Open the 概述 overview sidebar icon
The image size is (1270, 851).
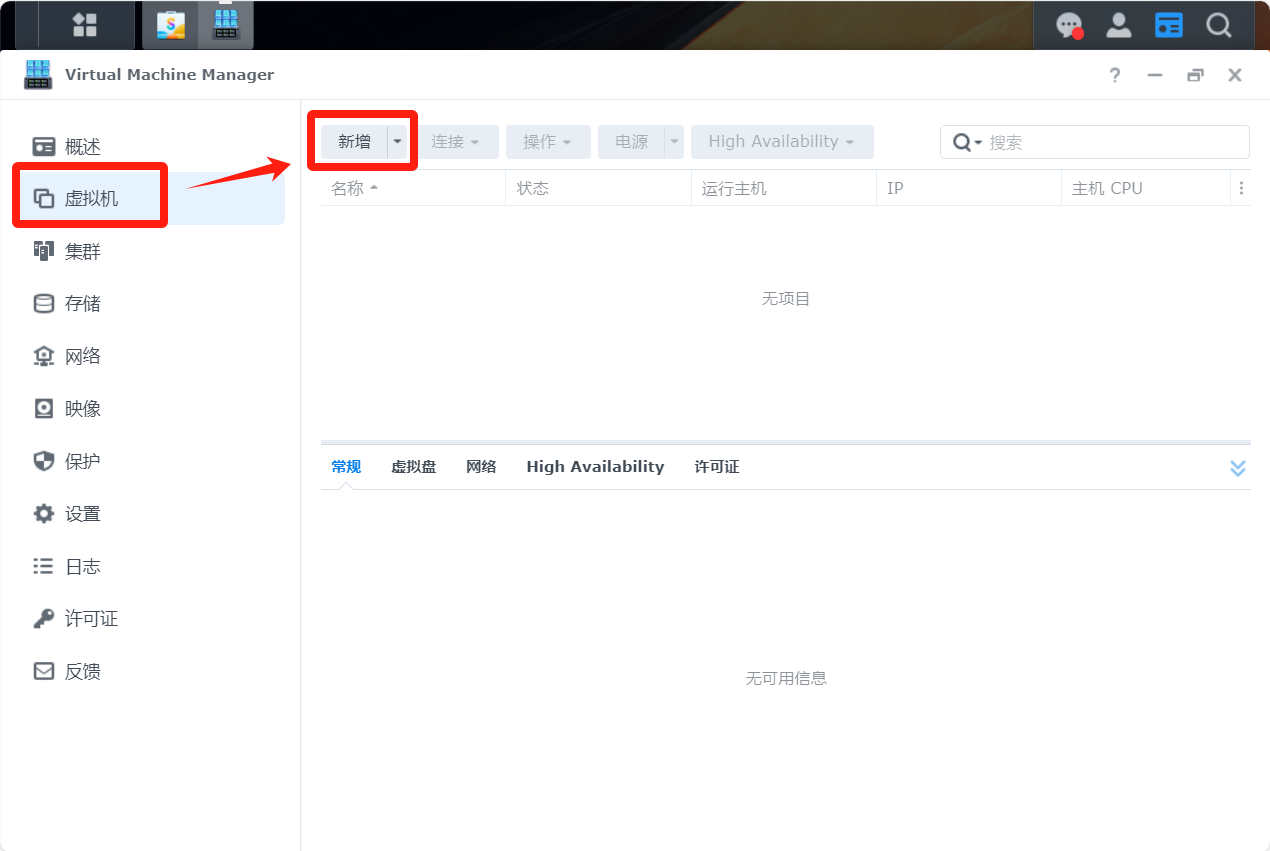coord(44,147)
